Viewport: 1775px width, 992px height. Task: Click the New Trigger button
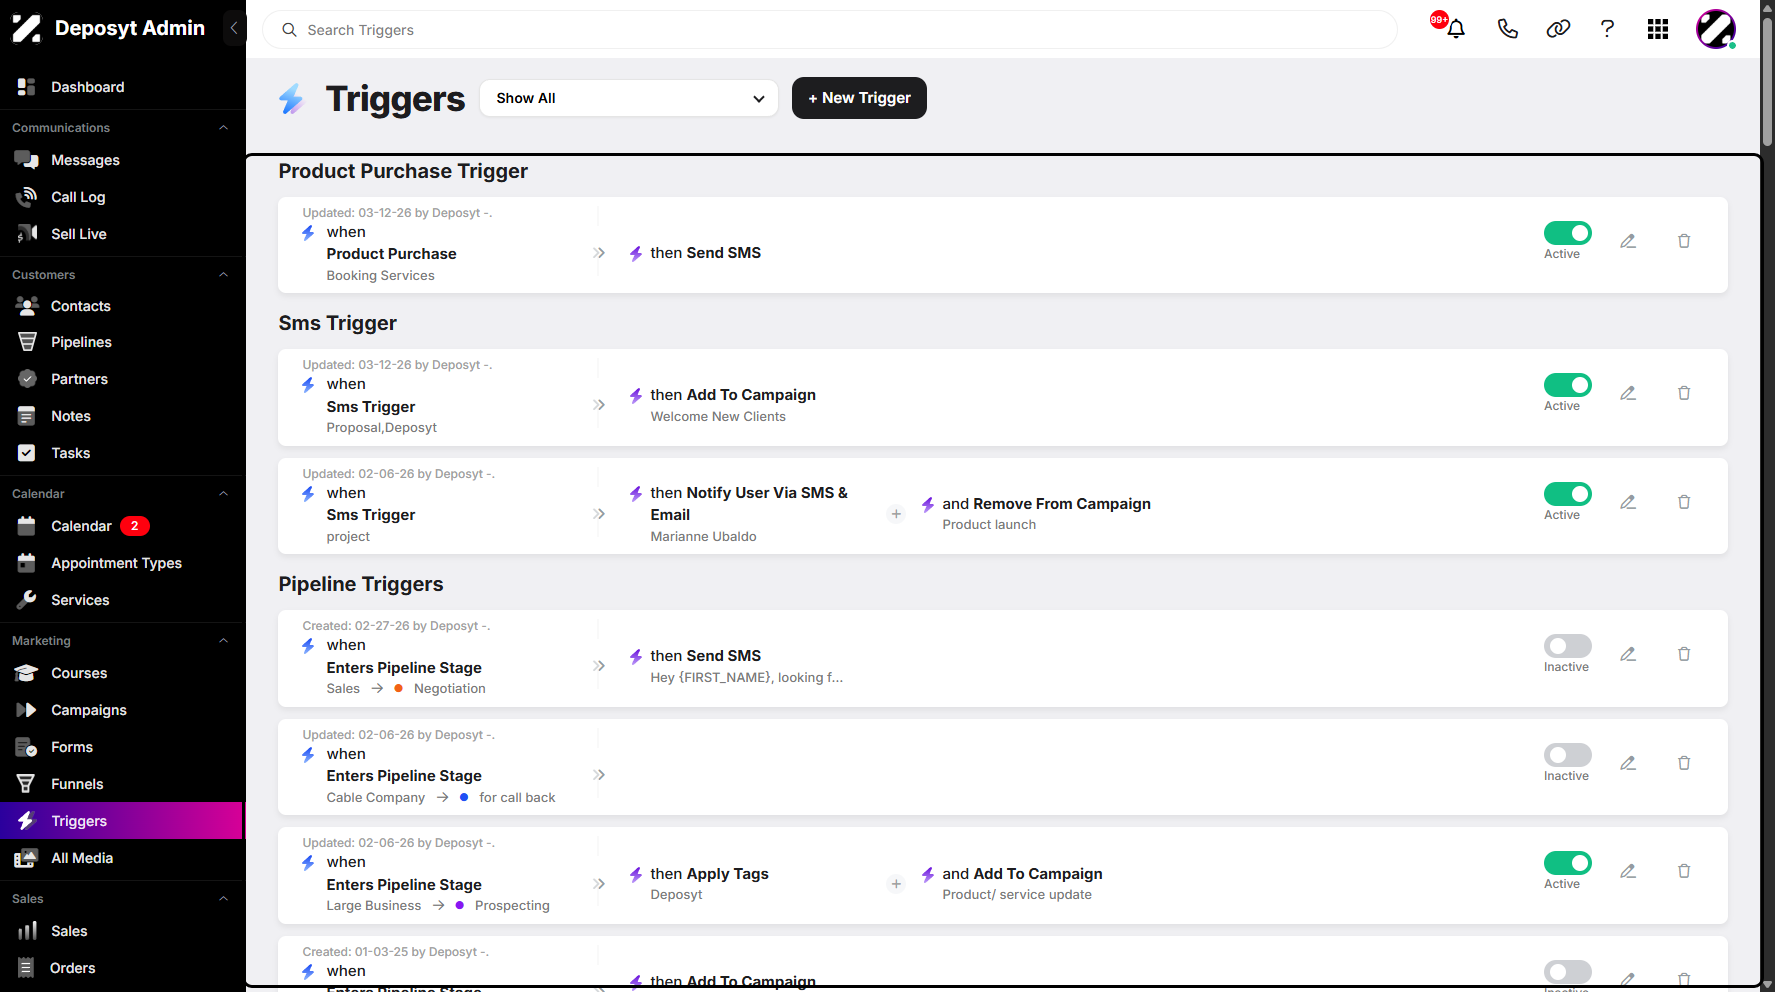(x=859, y=98)
